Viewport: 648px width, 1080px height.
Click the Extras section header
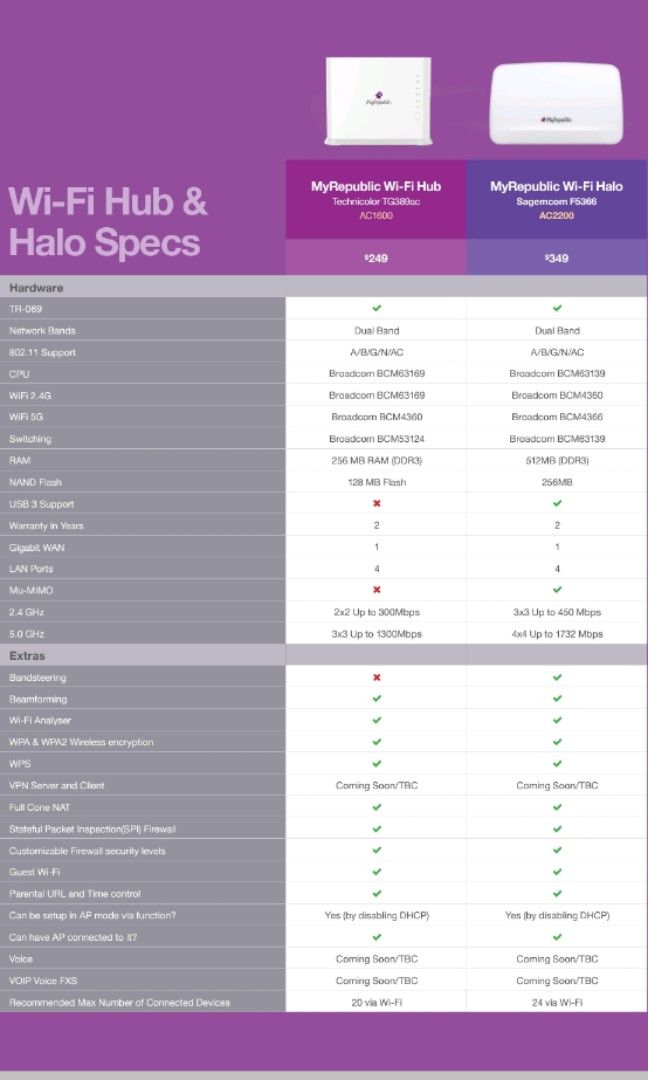tap(29, 655)
